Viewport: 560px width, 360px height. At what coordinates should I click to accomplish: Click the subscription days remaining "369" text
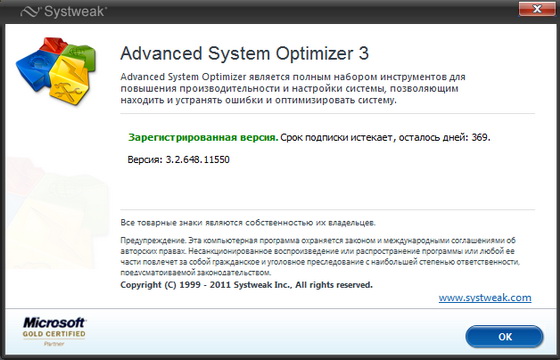pos(480,138)
